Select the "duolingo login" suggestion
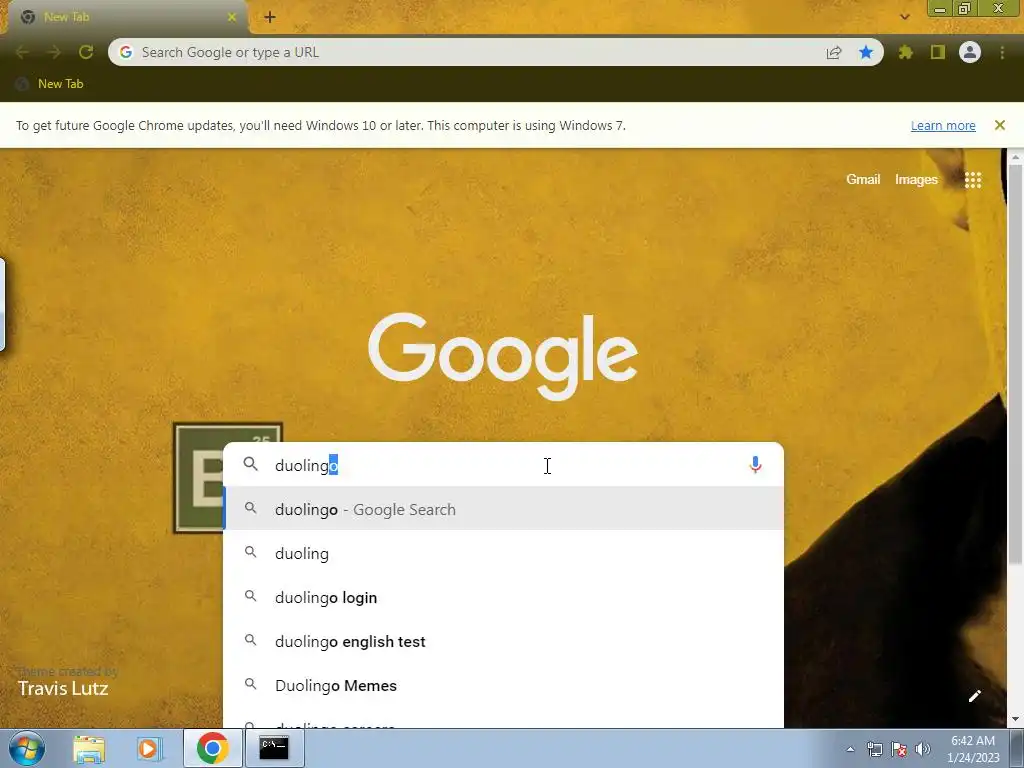 click(504, 597)
